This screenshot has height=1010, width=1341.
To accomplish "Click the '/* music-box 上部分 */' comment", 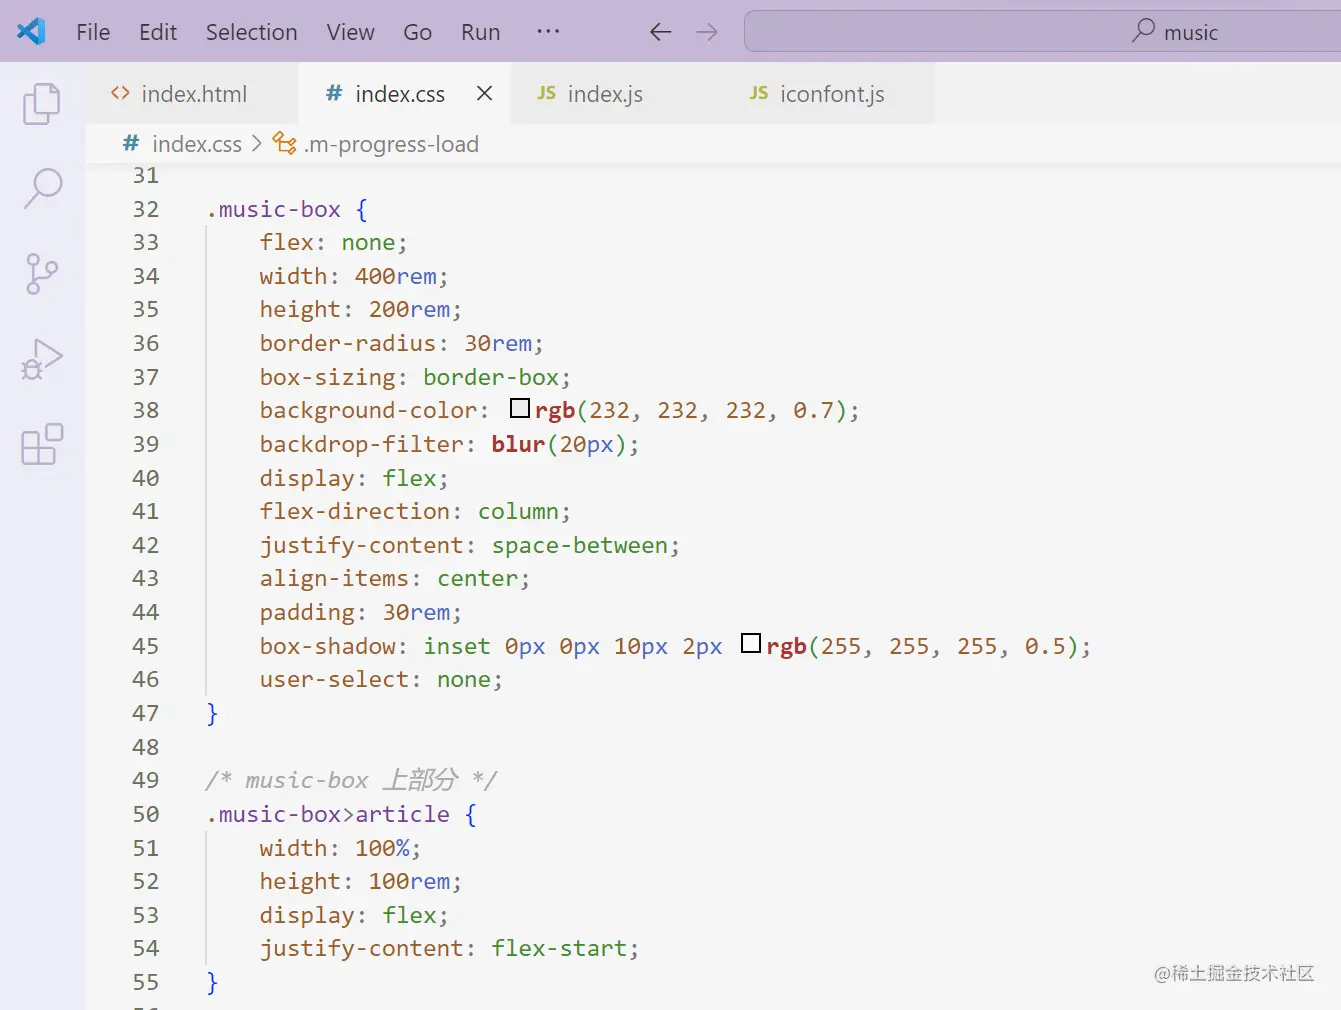I will (351, 780).
